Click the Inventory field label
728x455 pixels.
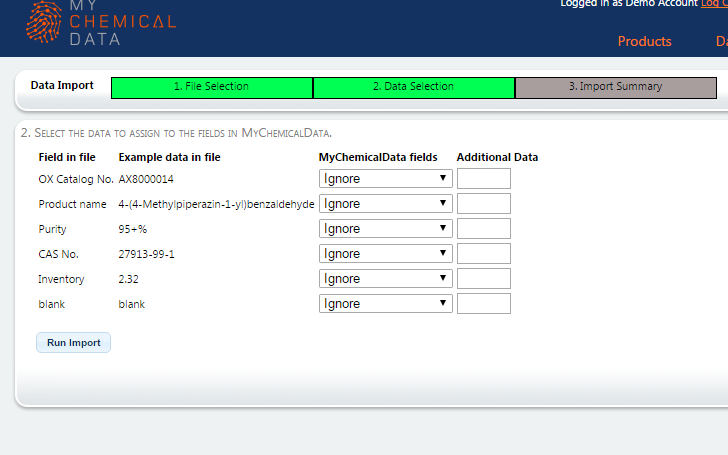click(61, 280)
